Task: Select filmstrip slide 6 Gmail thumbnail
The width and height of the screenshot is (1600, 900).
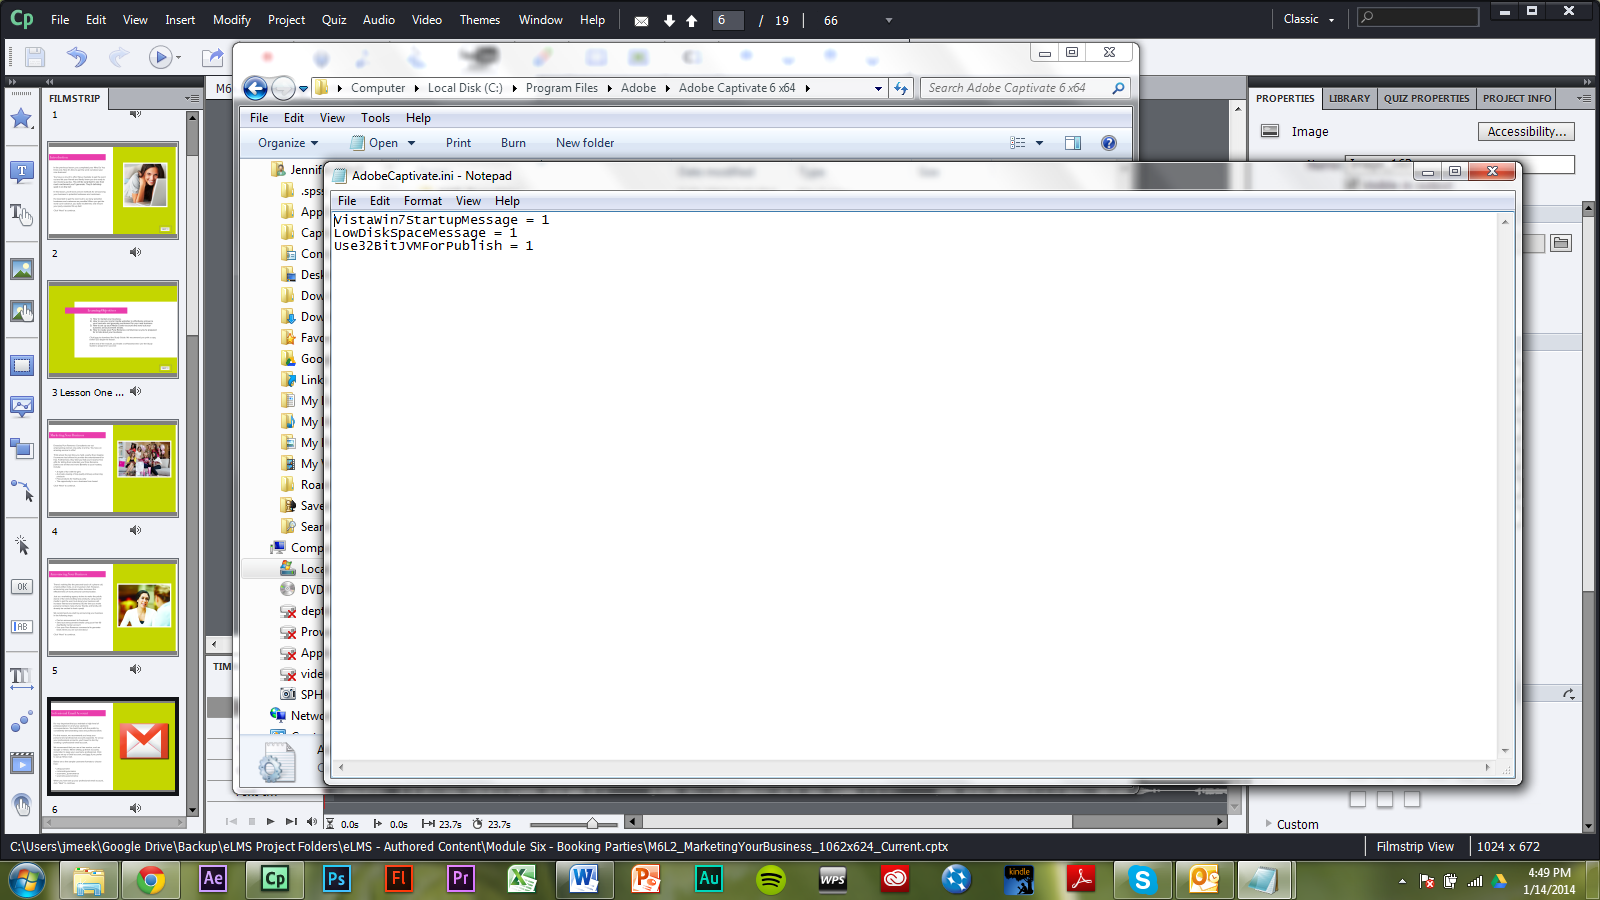Action: point(113,746)
